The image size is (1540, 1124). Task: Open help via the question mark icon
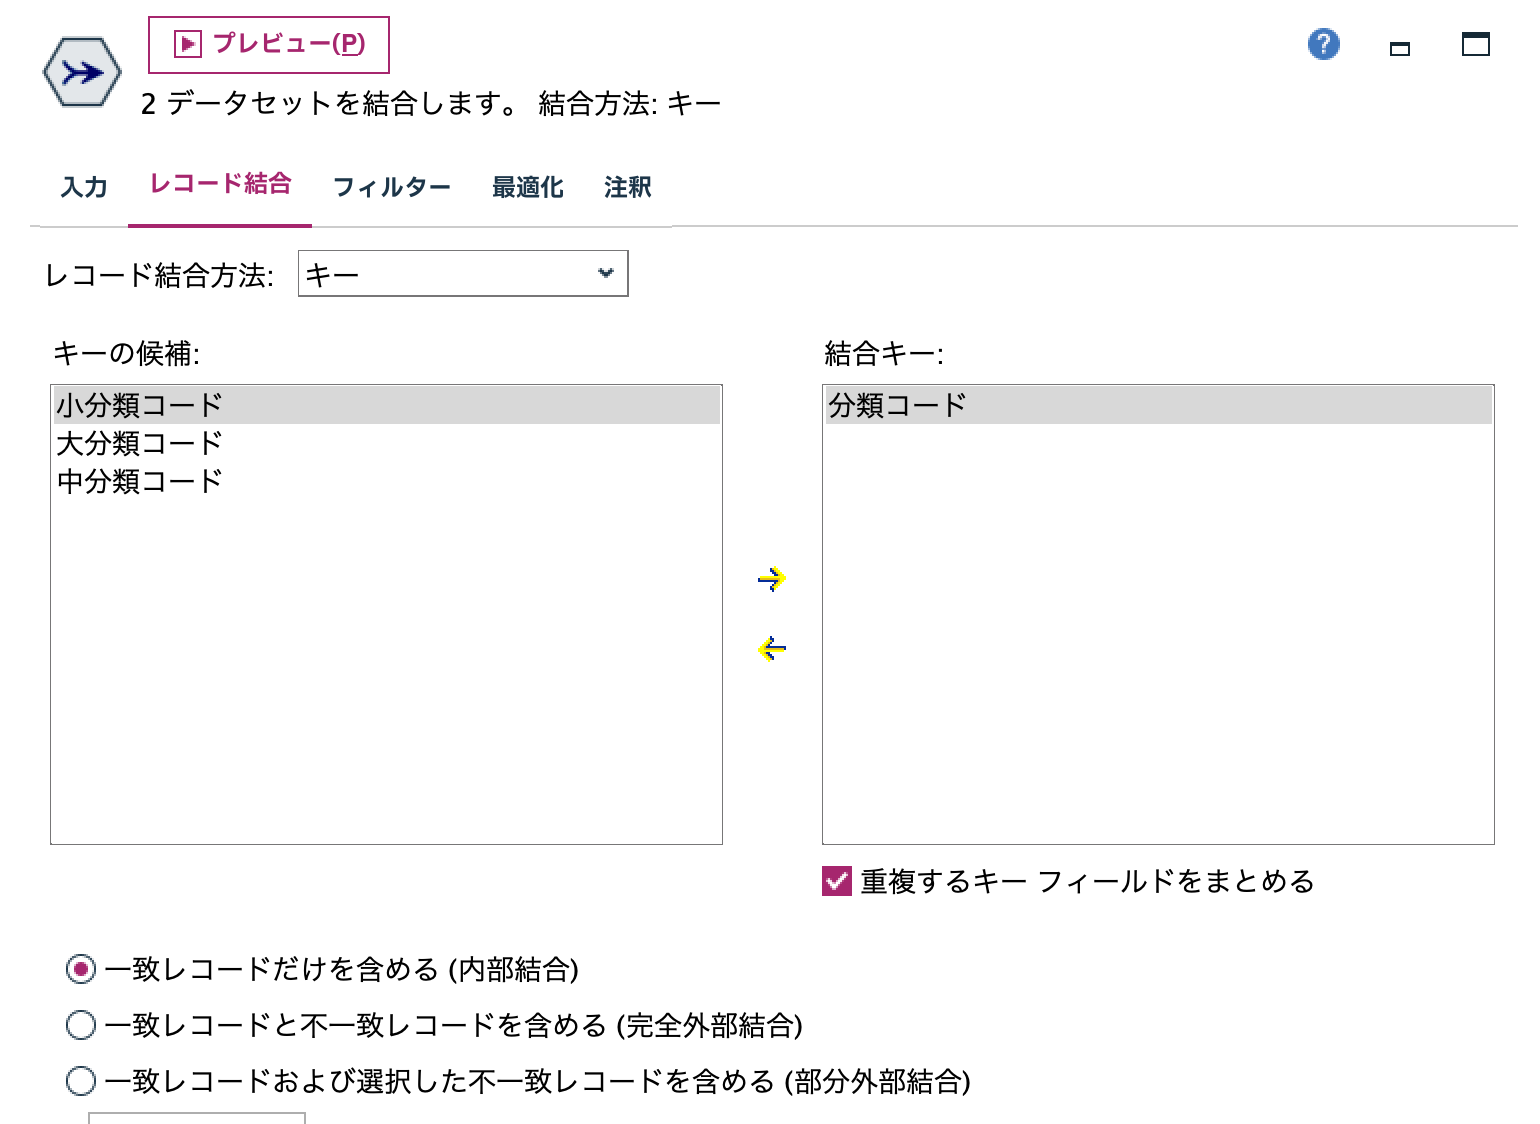(x=1322, y=44)
